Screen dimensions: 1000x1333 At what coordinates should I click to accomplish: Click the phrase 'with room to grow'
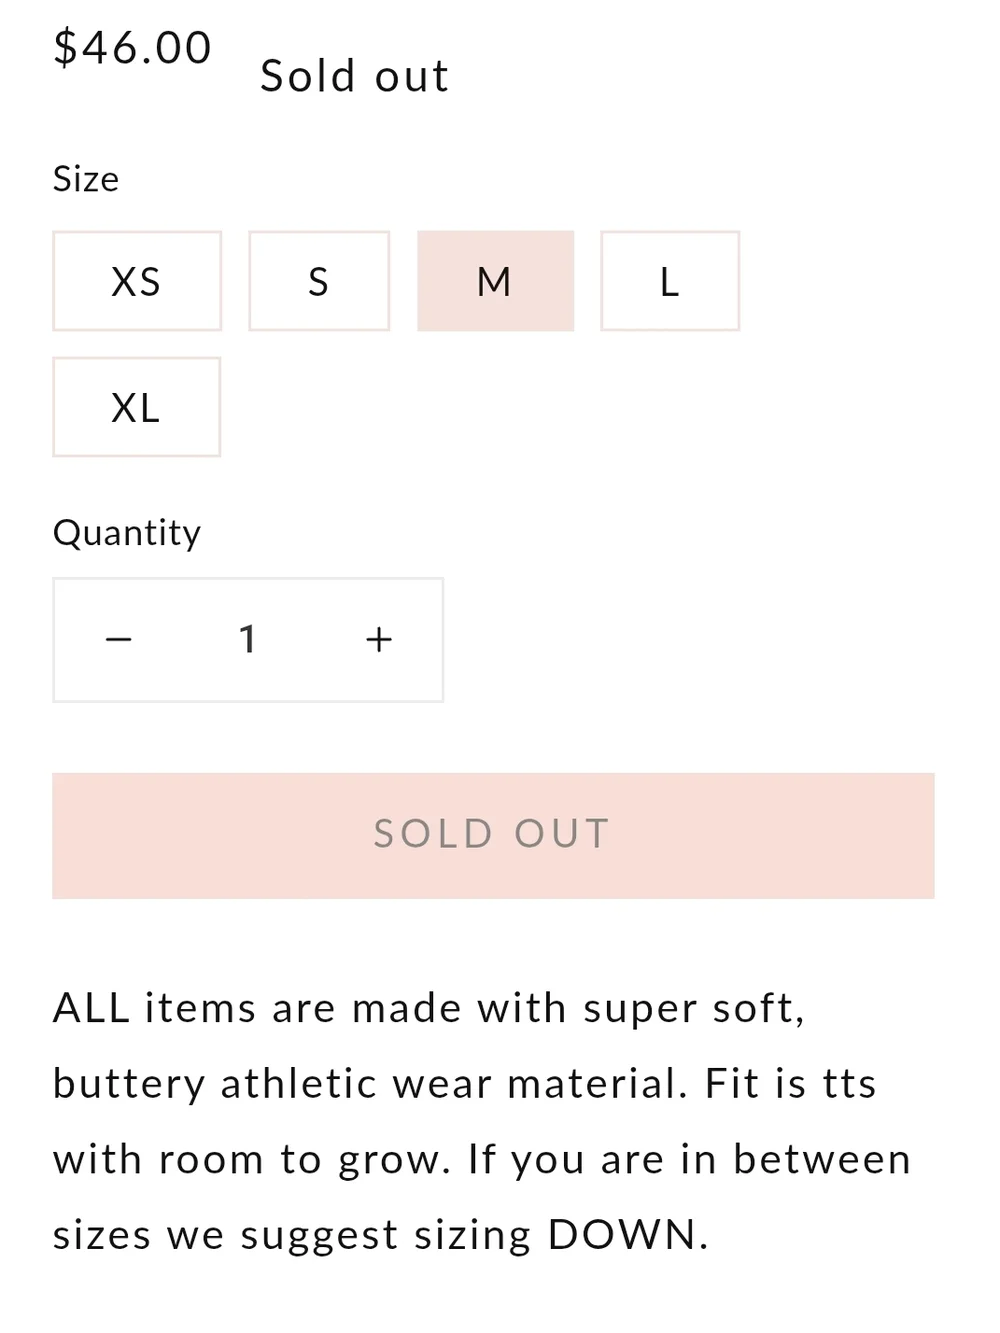coord(252,1160)
